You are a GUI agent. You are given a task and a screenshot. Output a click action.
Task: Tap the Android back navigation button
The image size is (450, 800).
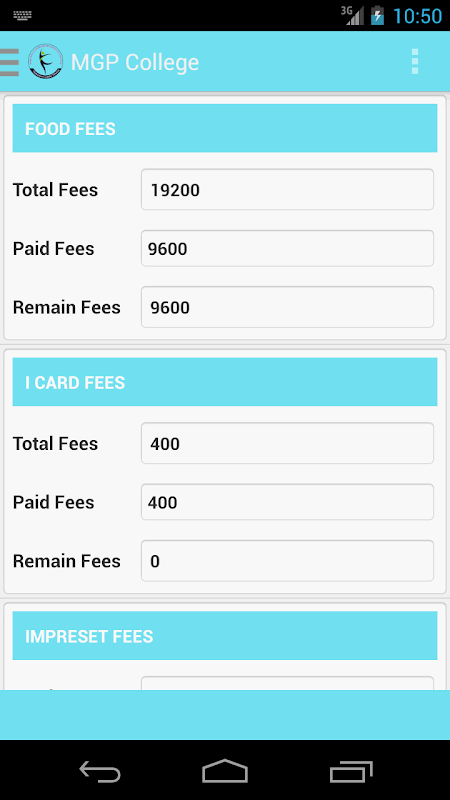pyautogui.click(x=100, y=770)
